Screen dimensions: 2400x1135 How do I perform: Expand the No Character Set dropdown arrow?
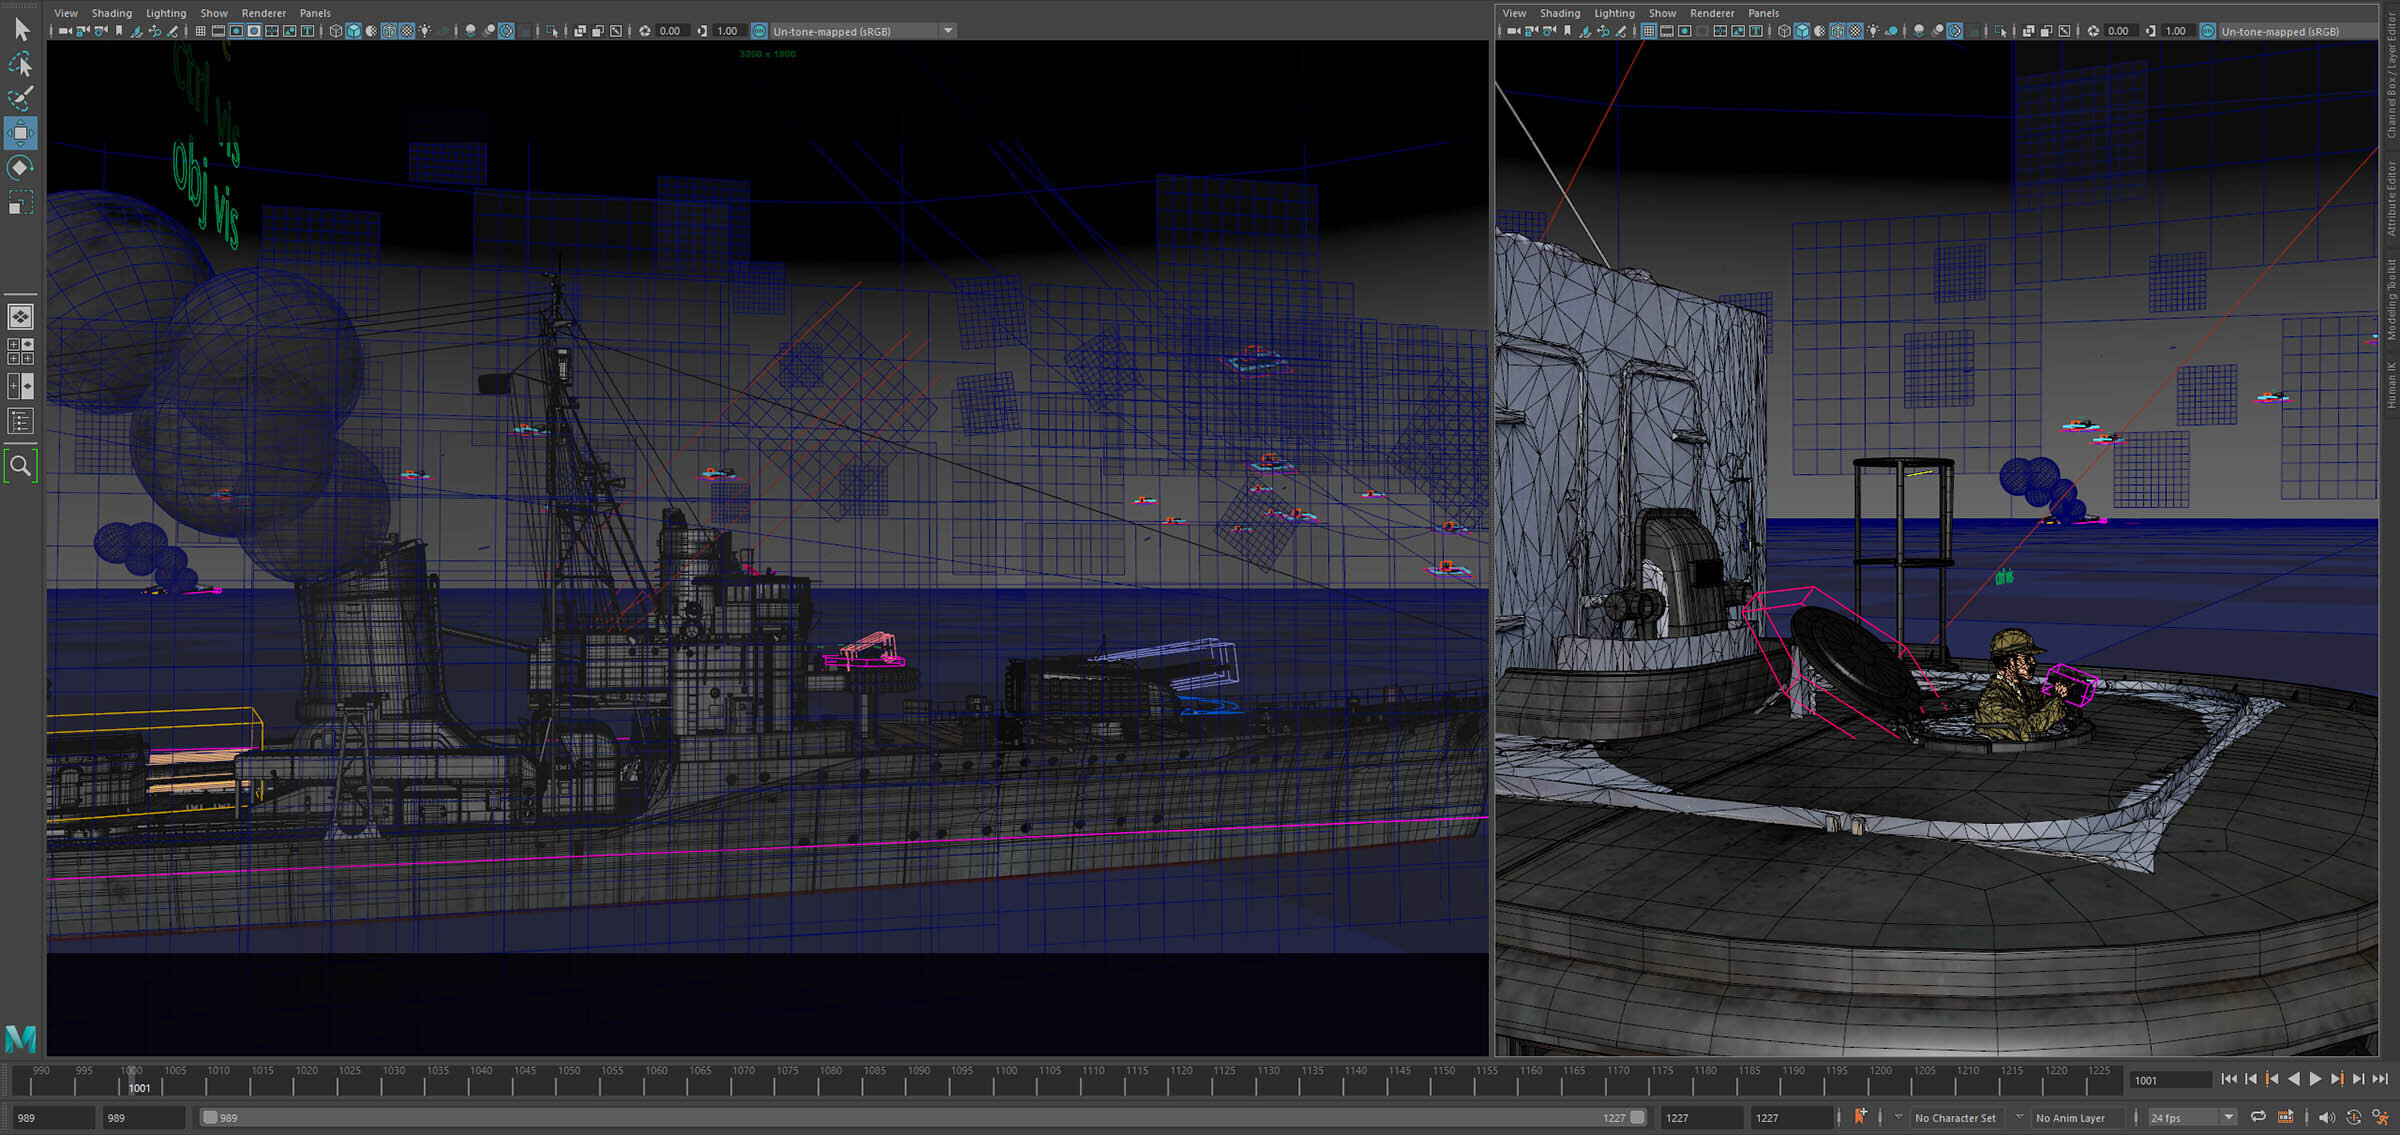1898,1117
